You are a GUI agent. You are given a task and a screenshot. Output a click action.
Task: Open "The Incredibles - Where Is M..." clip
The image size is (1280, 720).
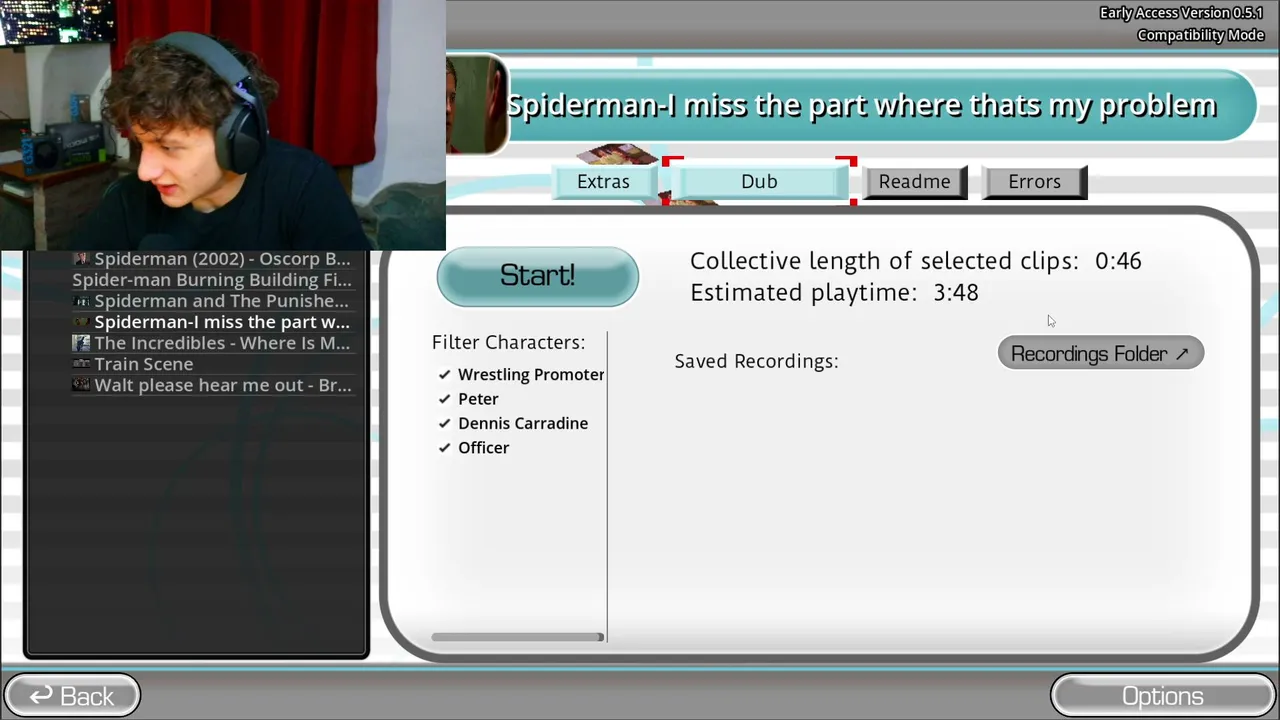coord(212,343)
